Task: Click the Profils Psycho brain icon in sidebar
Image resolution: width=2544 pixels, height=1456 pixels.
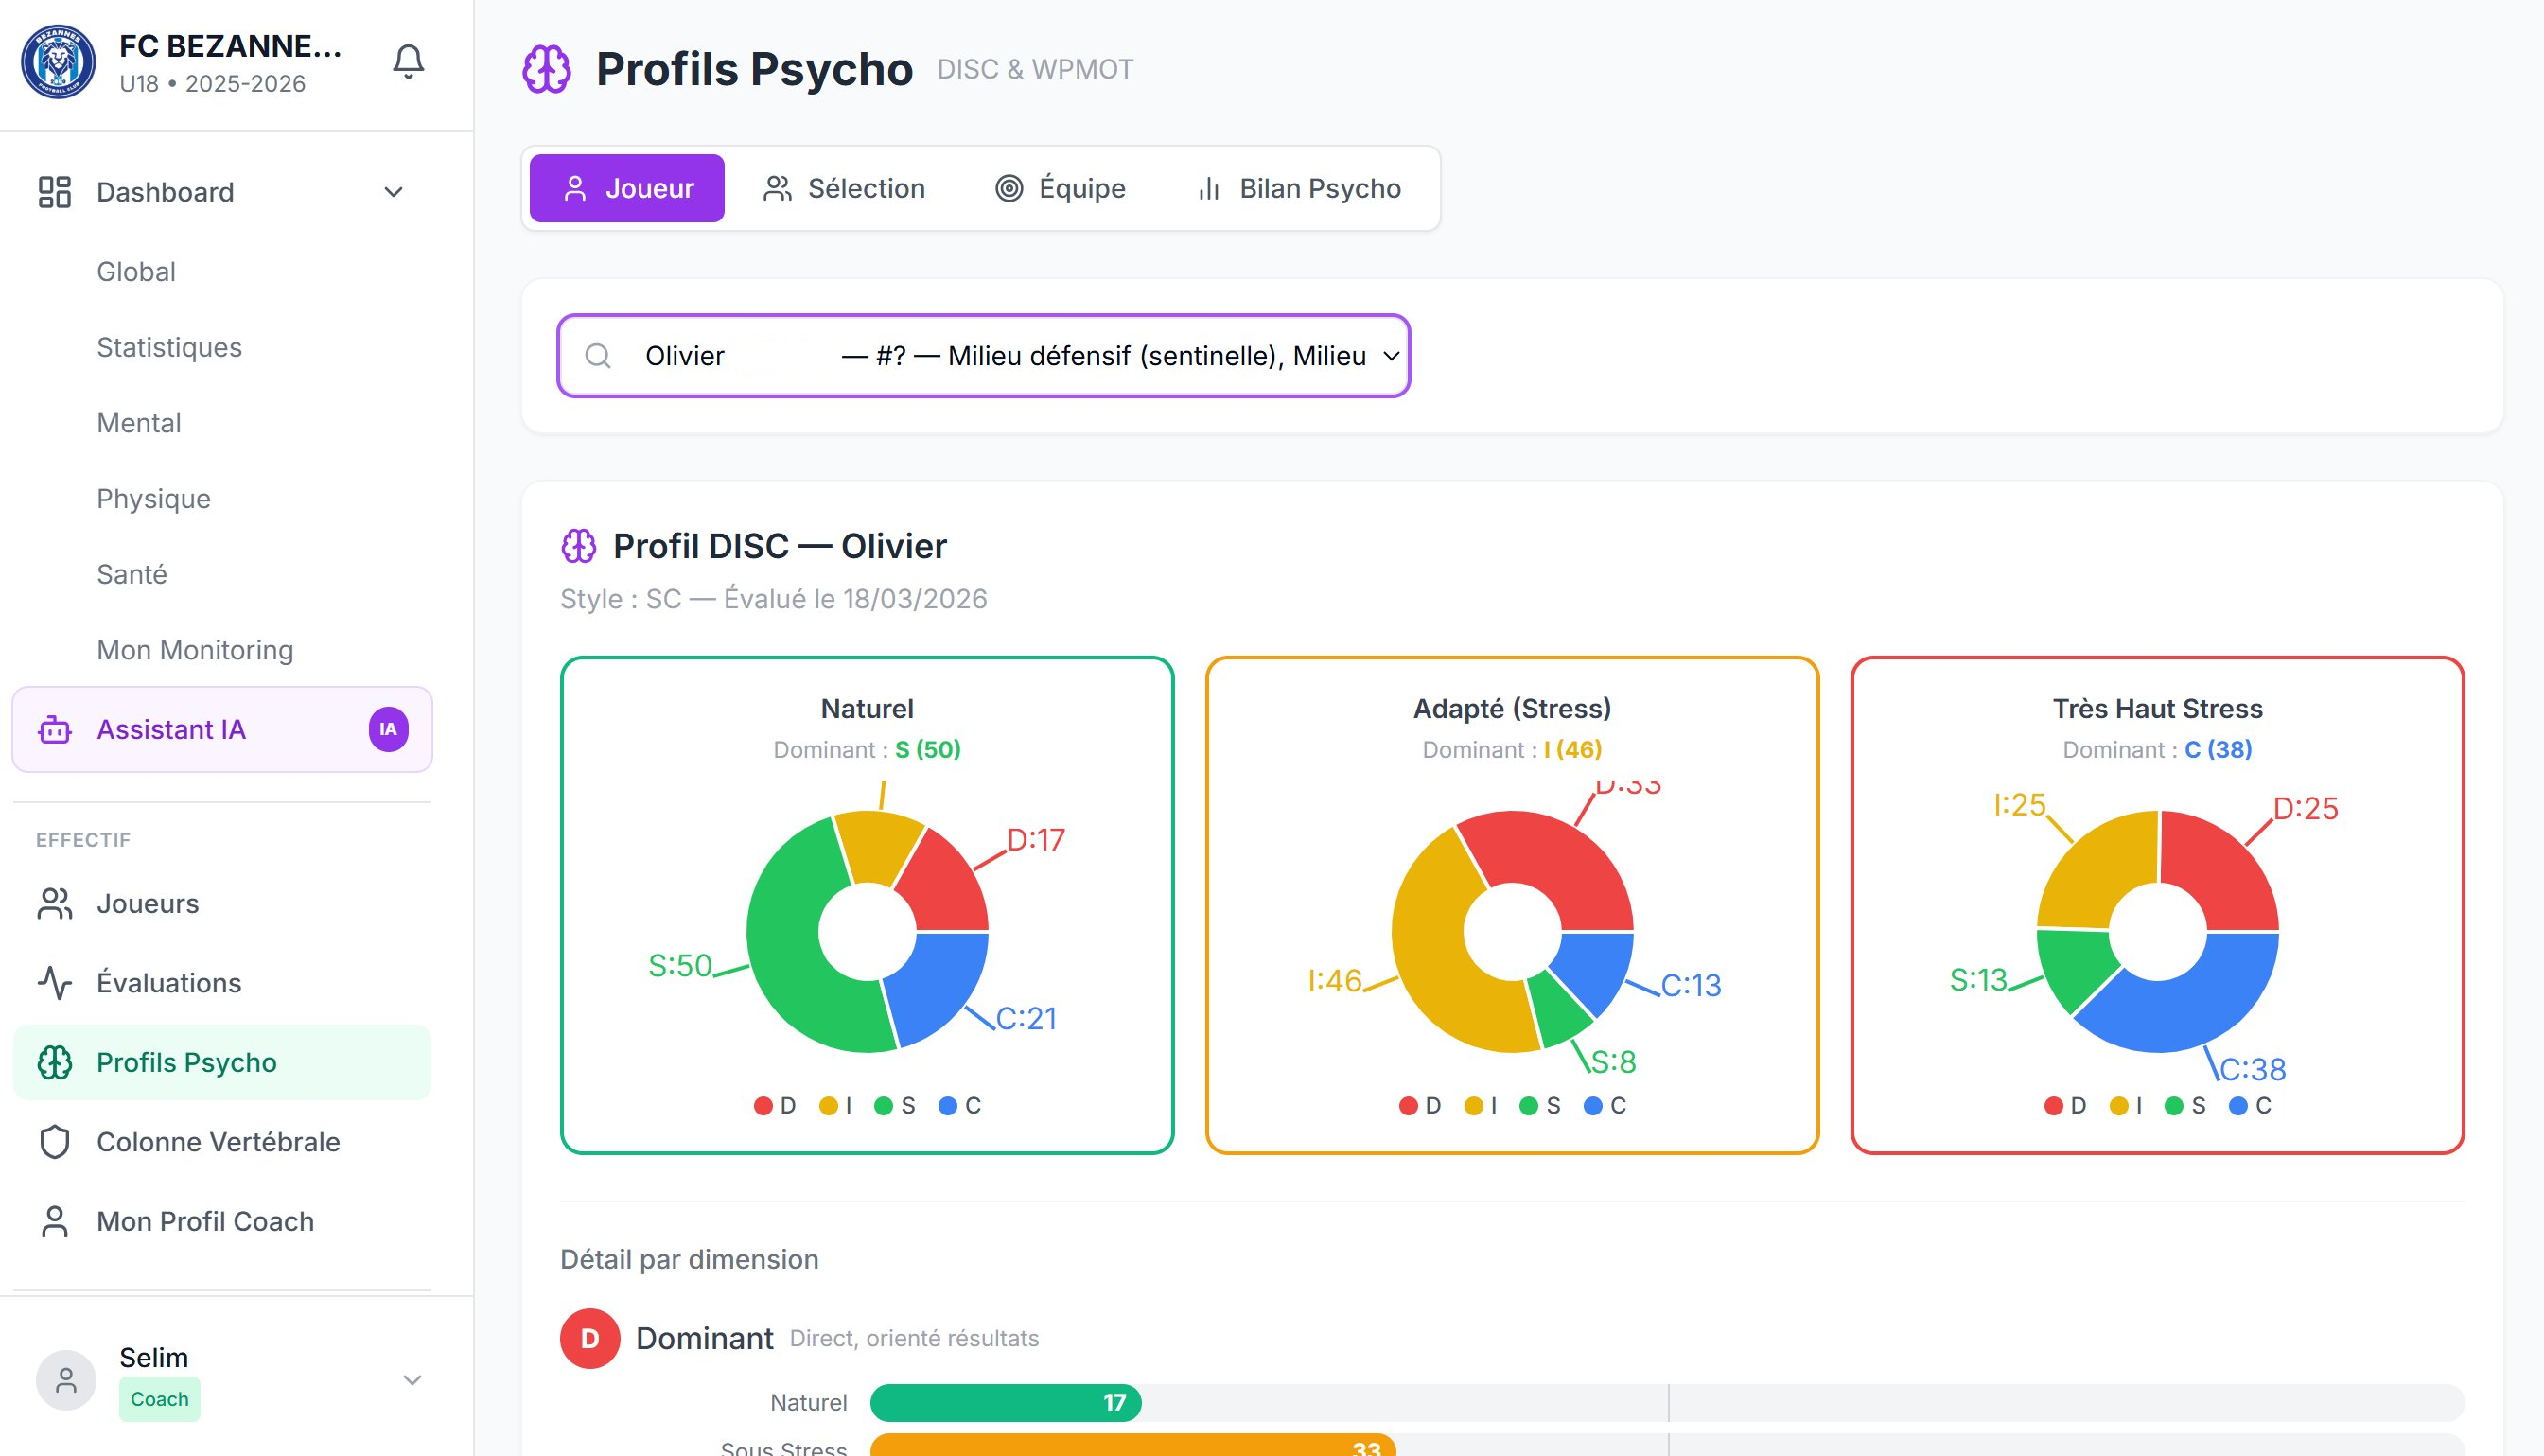Action: tap(54, 1063)
